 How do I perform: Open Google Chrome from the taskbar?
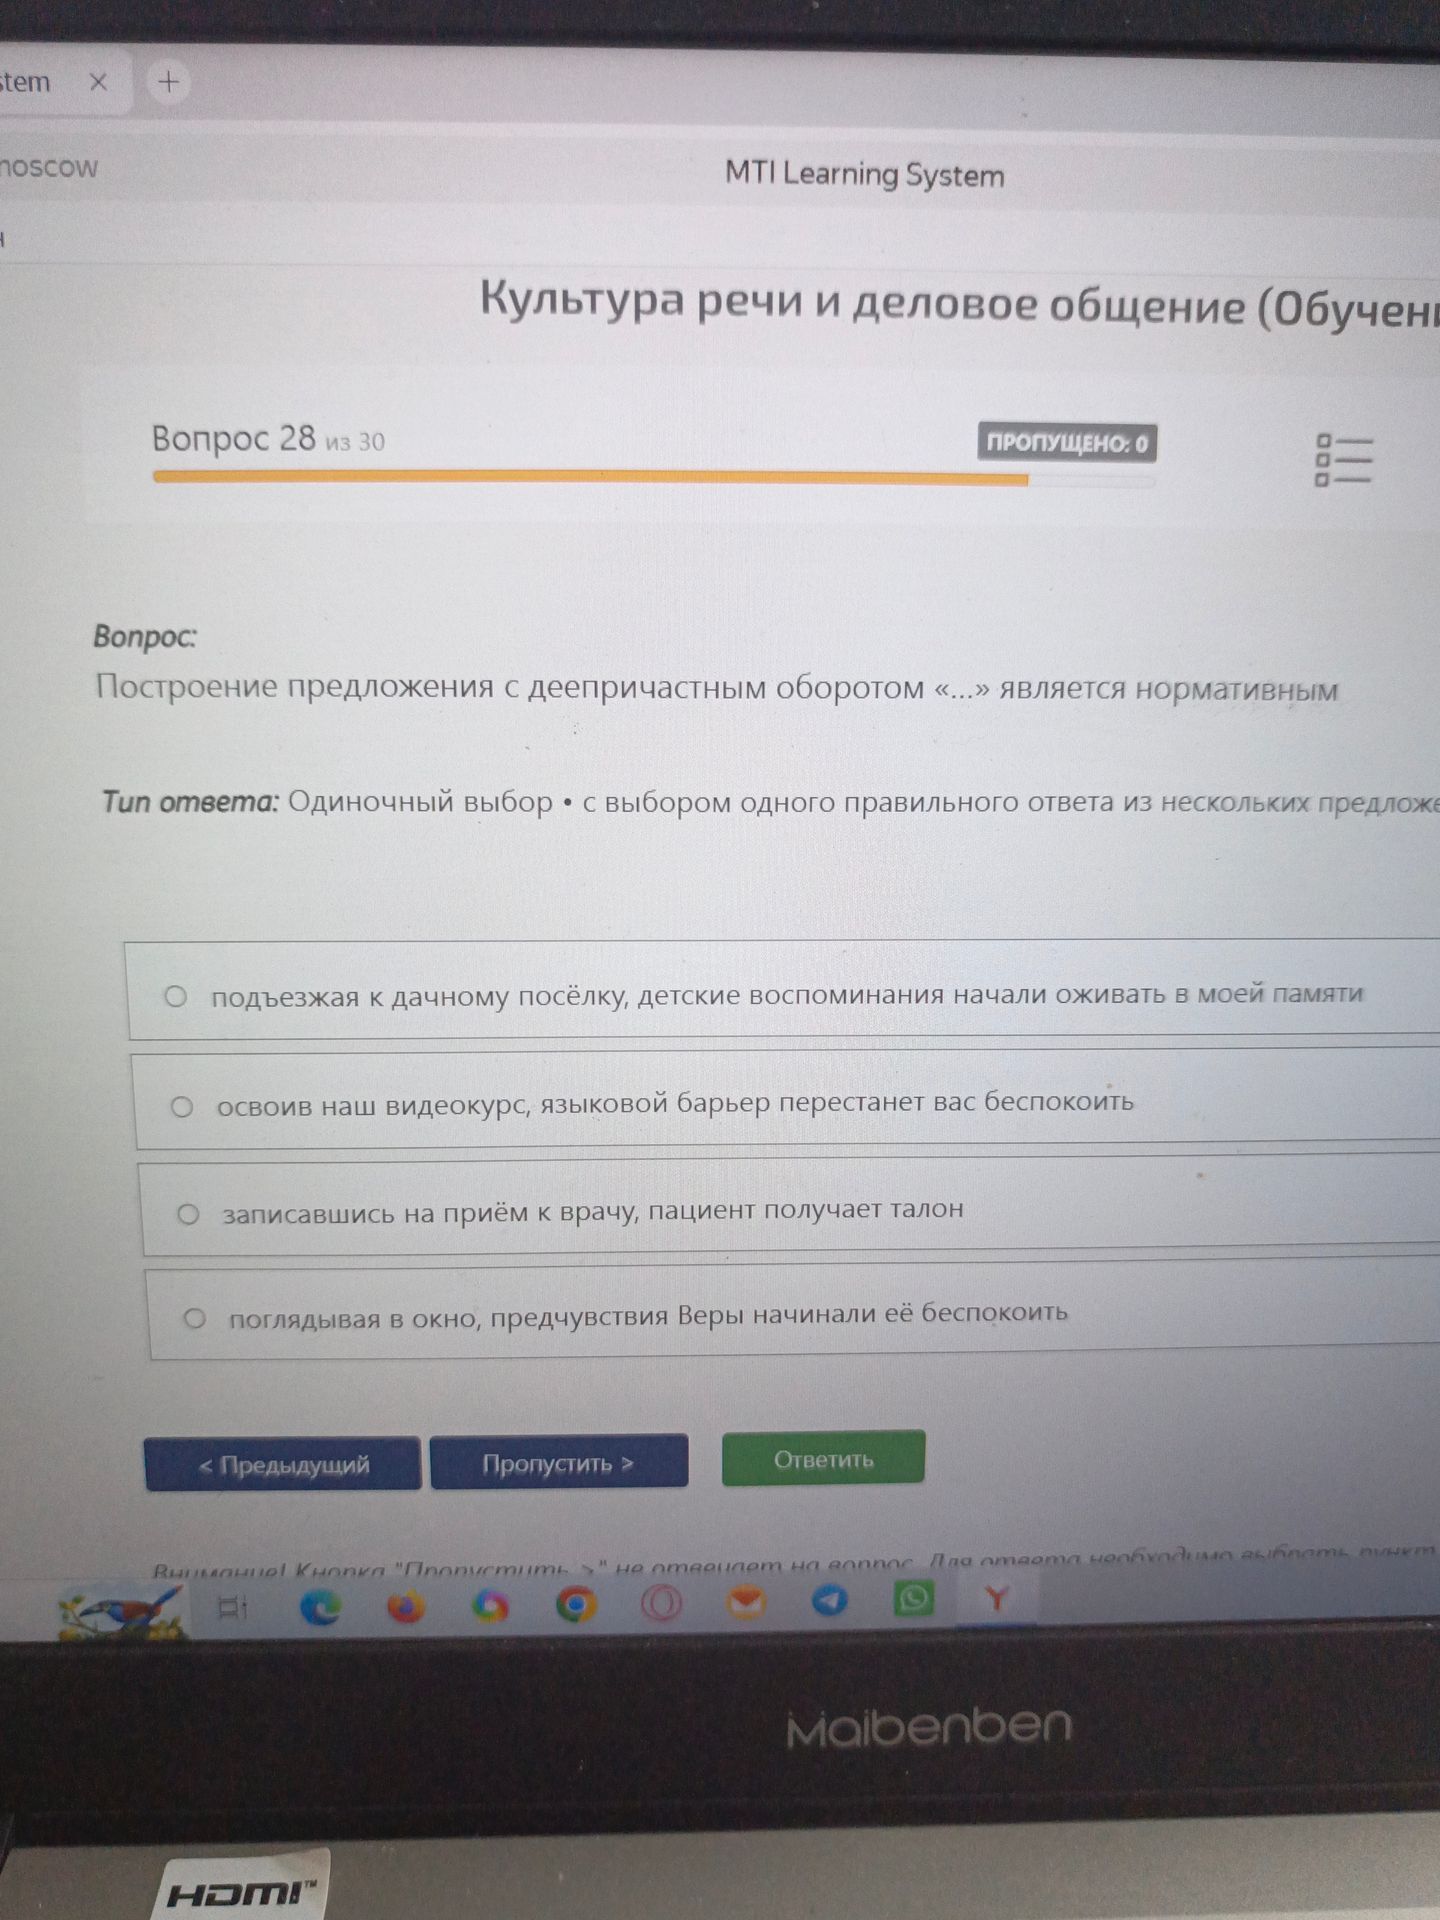click(576, 1605)
